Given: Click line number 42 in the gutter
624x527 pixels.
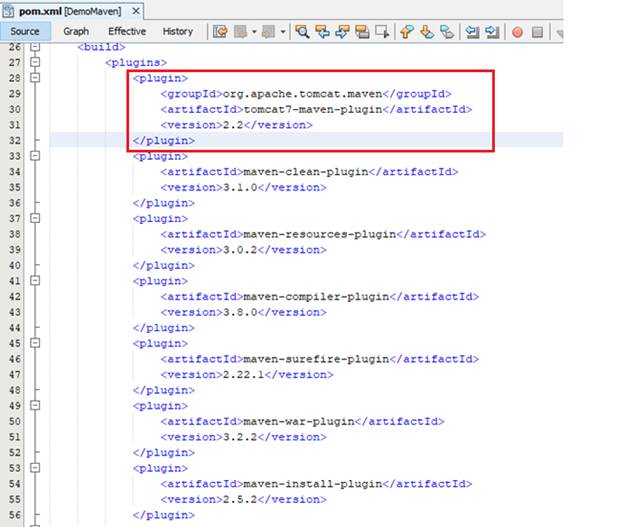Looking at the screenshot, I should click(15, 297).
